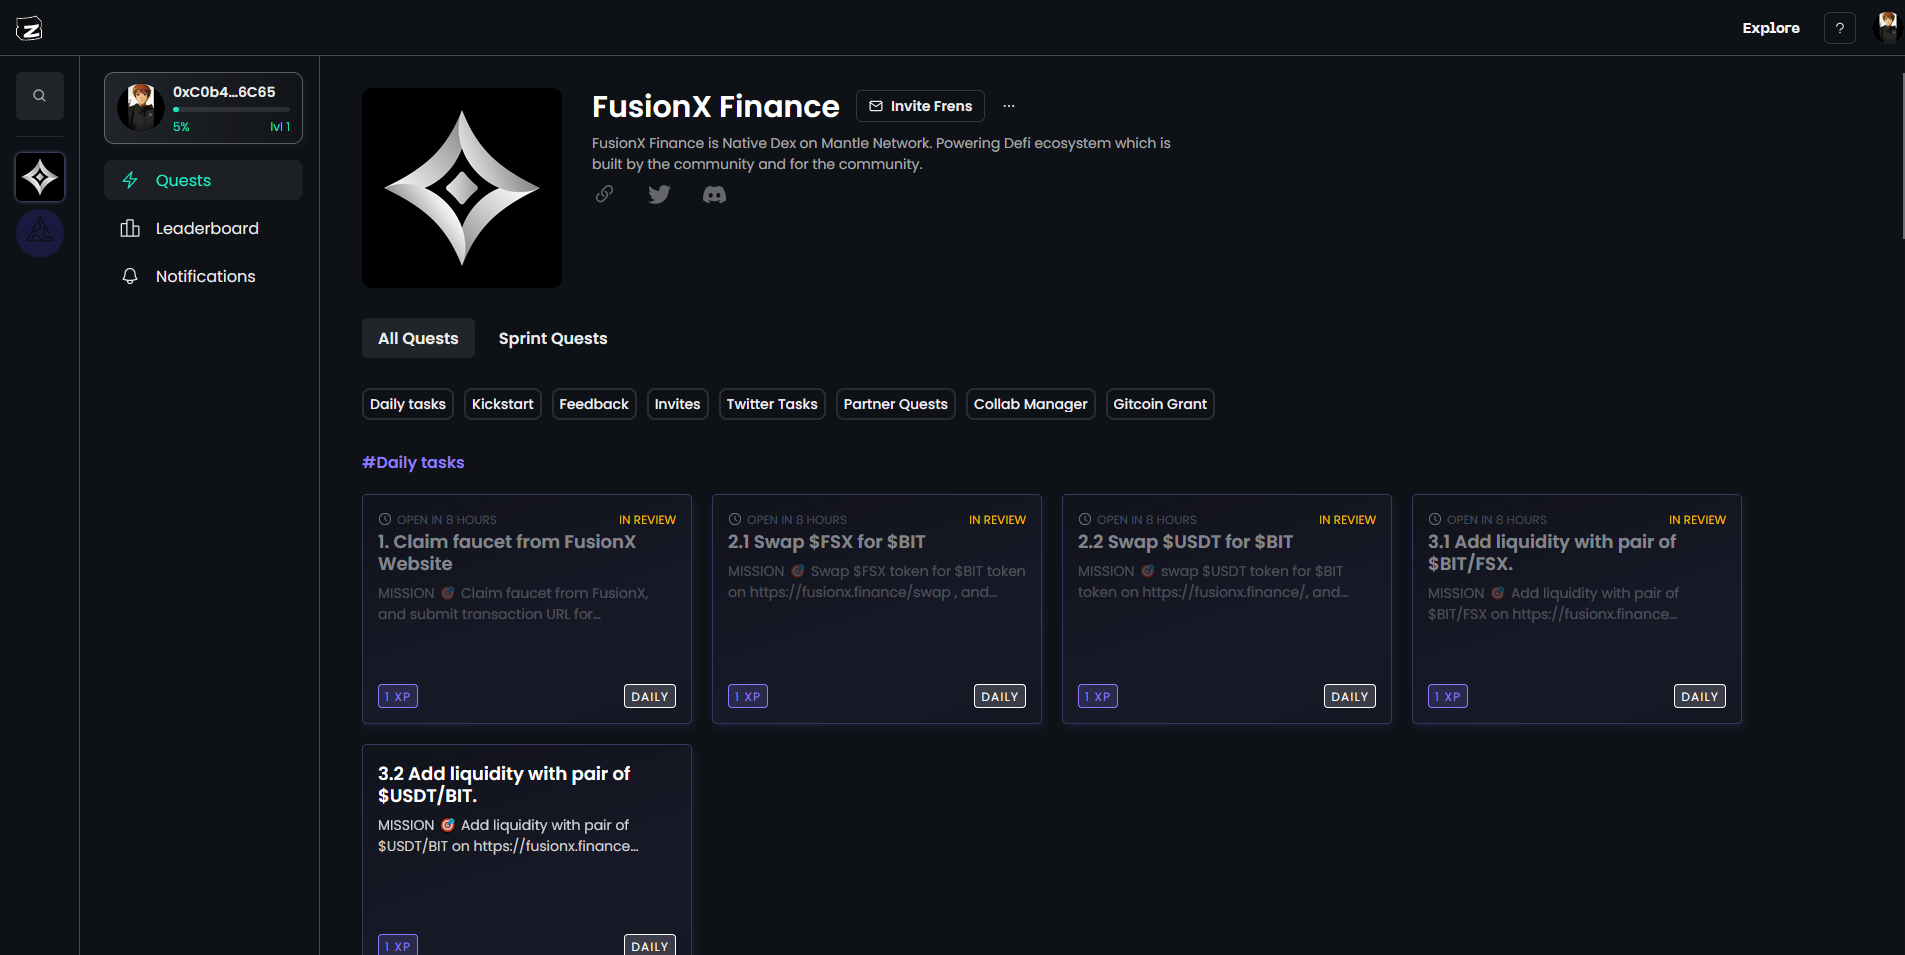Viewport: 1905px width, 955px height.
Task: Enable the Partner Quests filter chip
Action: point(895,404)
